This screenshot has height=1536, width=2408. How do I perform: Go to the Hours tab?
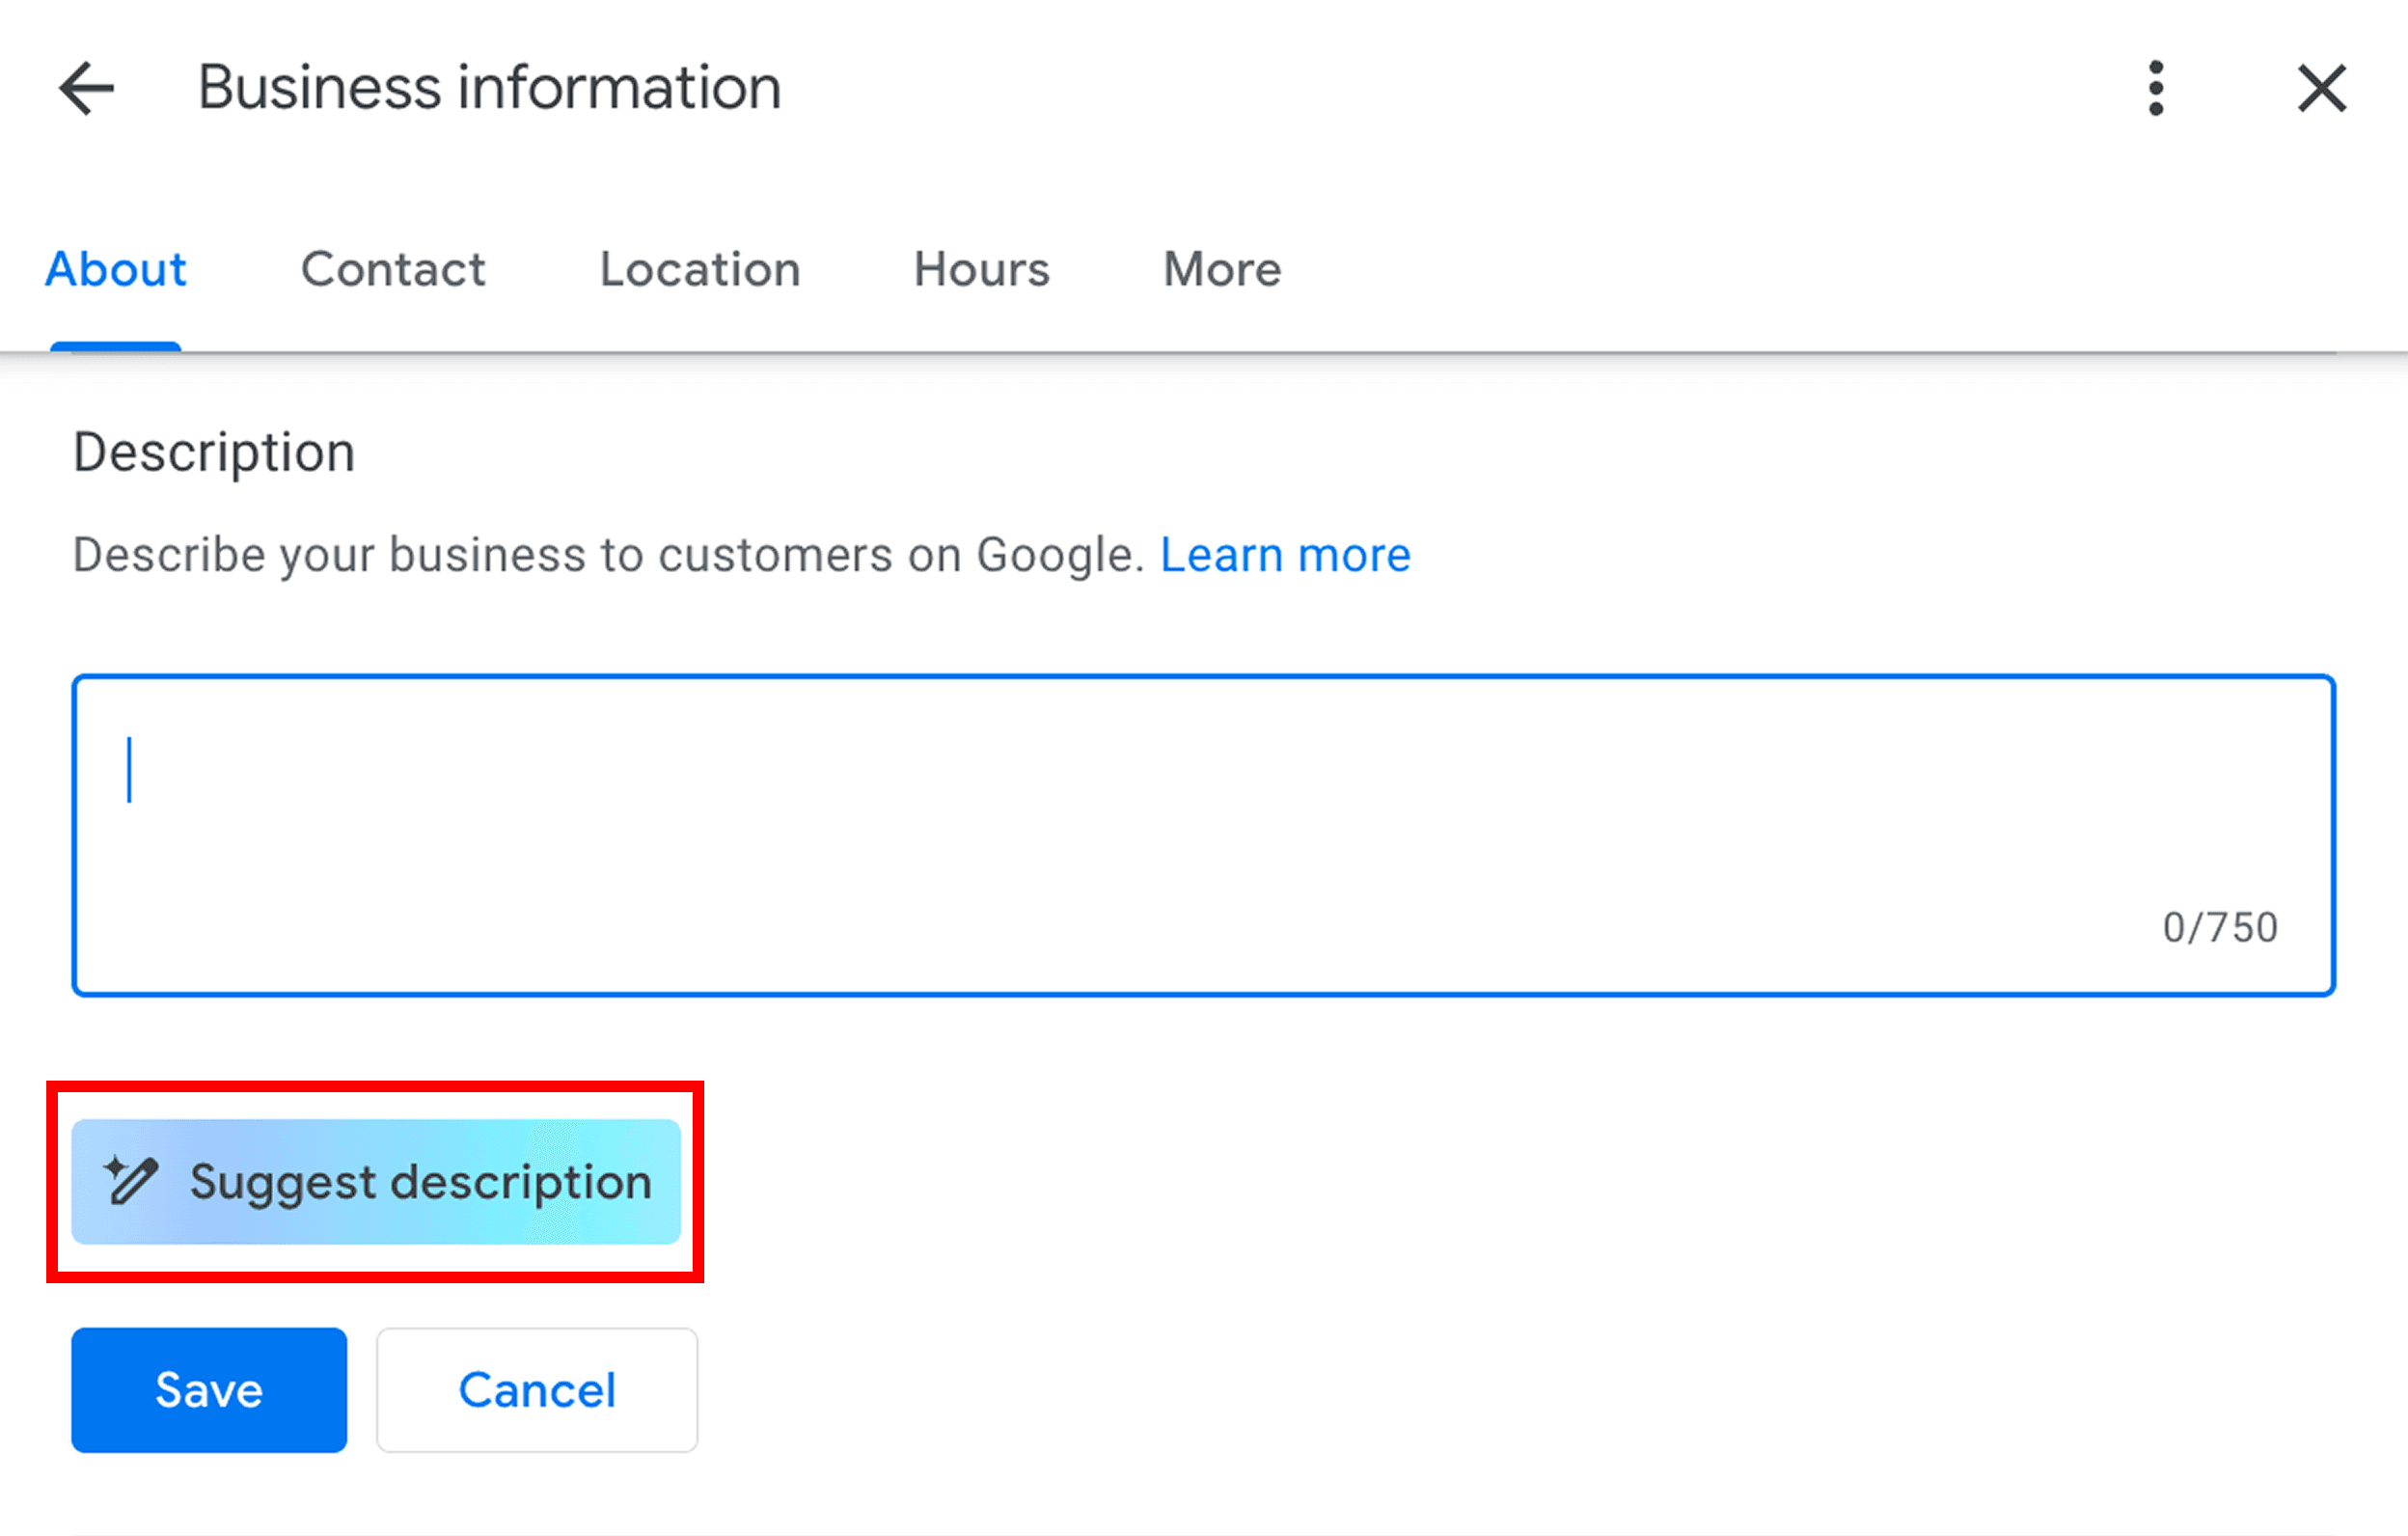pos(981,269)
